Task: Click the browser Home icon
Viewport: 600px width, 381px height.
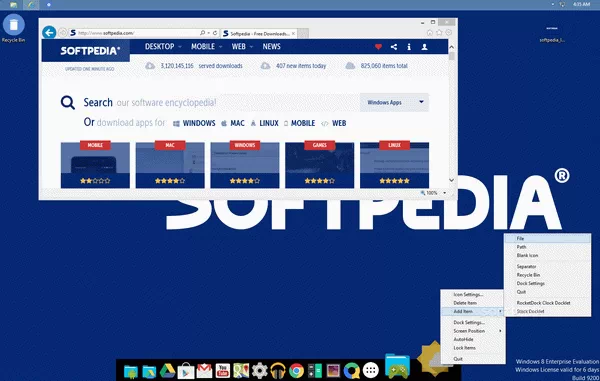Action: pos(430,33)
